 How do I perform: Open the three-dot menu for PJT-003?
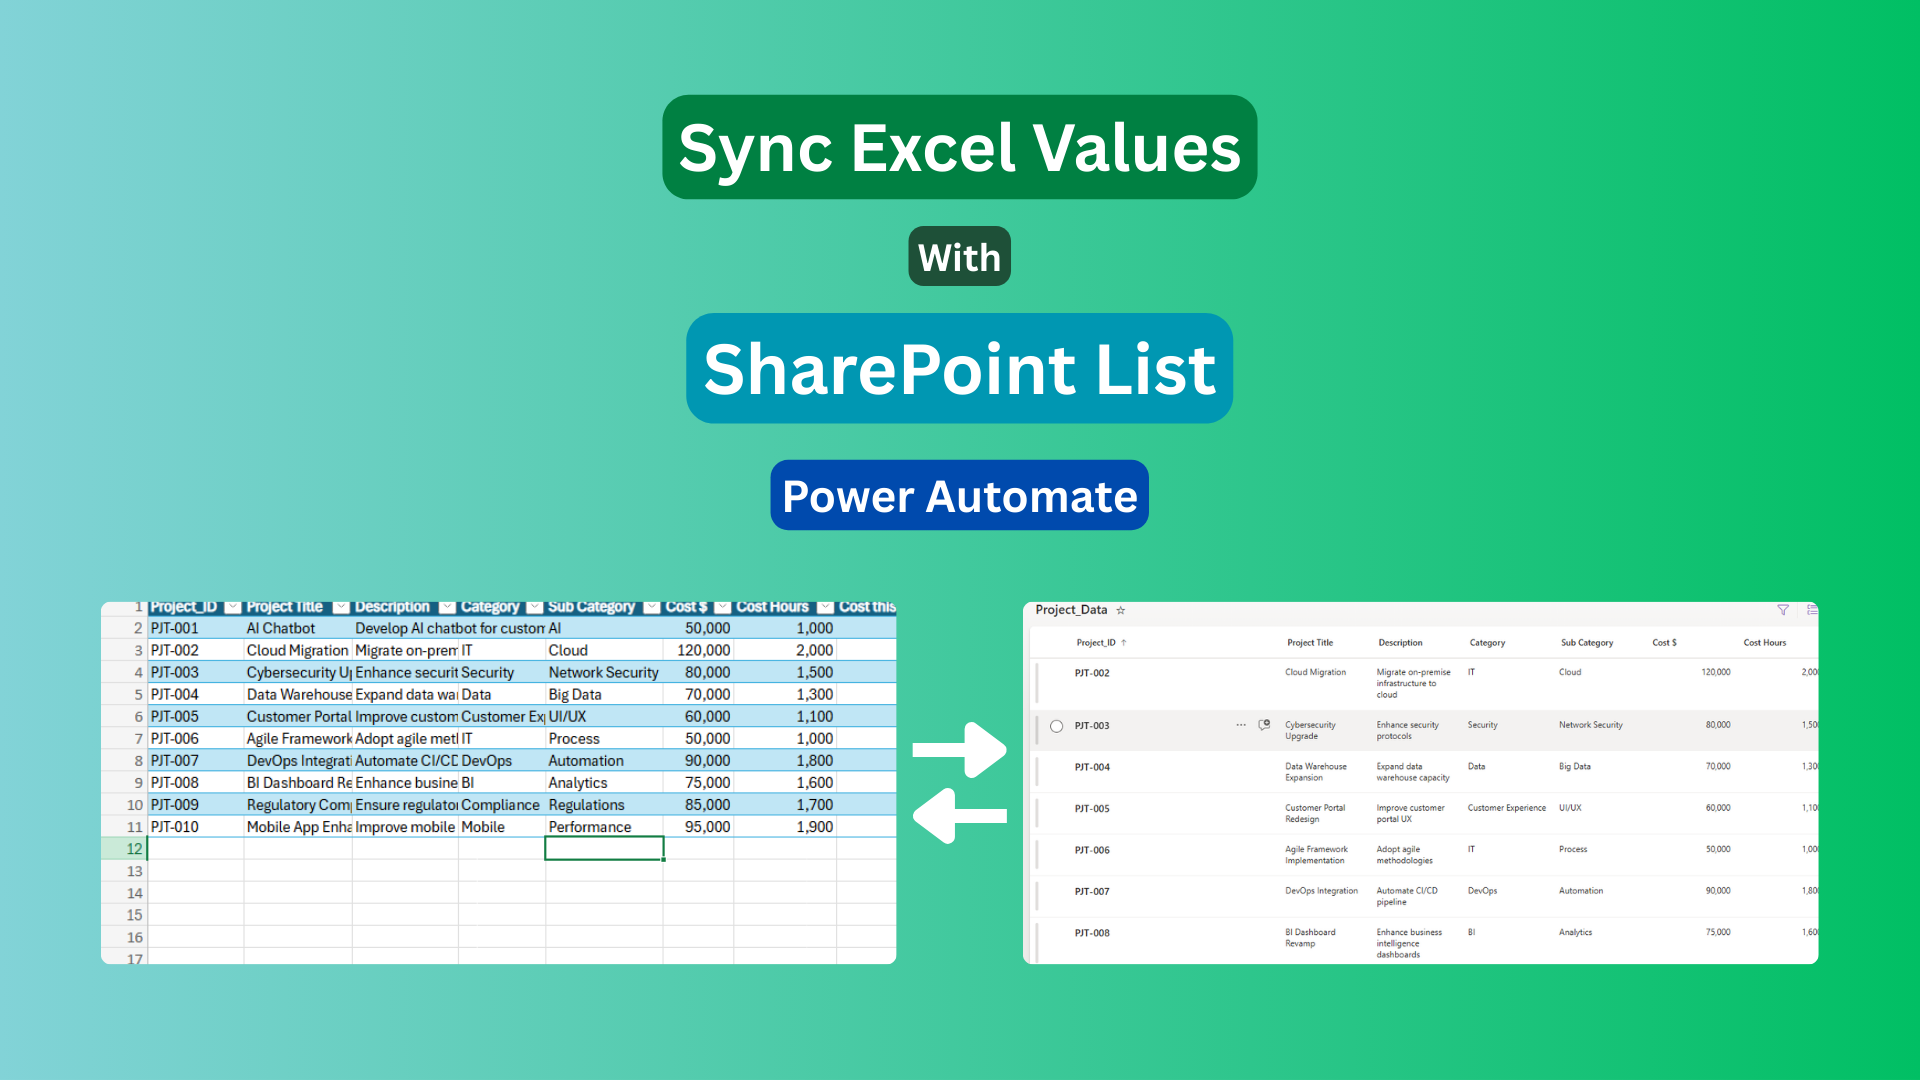(1241, 725)
